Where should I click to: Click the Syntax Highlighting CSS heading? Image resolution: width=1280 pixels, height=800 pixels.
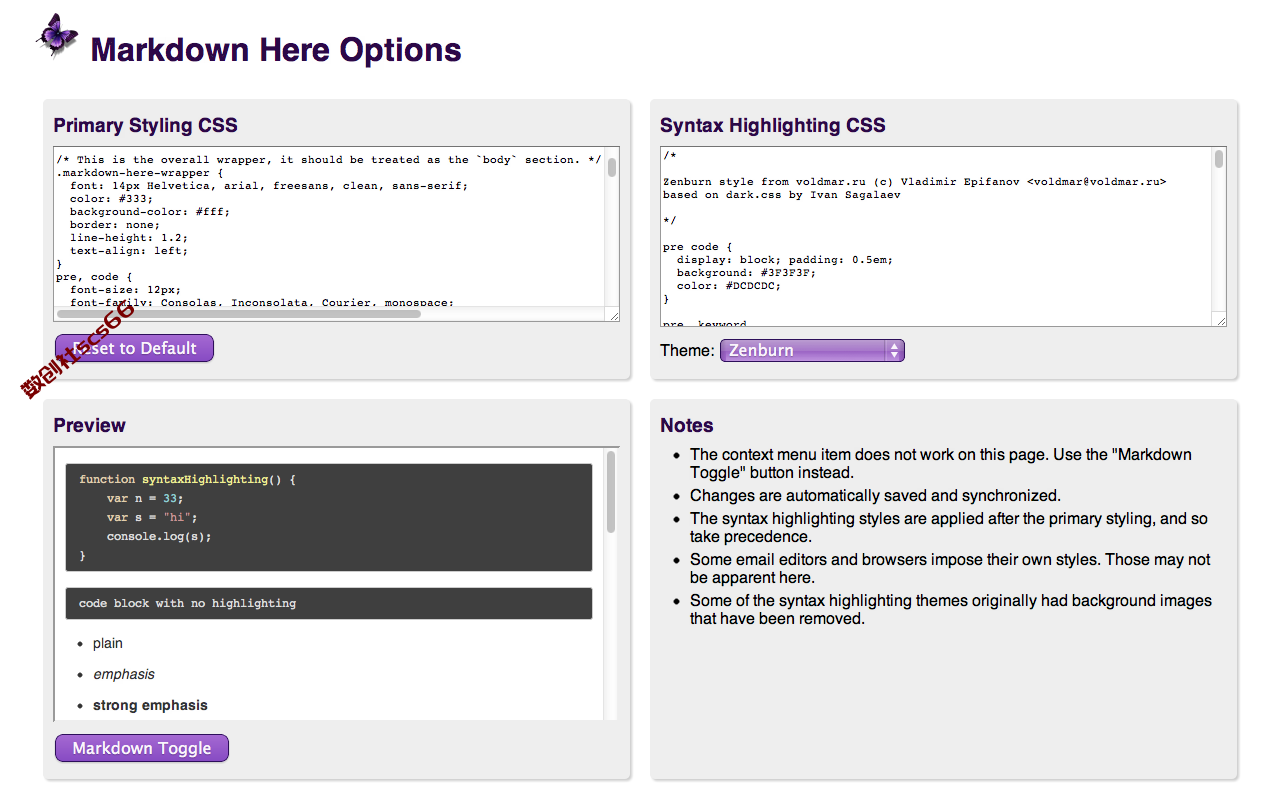click(x=773, y=125)
